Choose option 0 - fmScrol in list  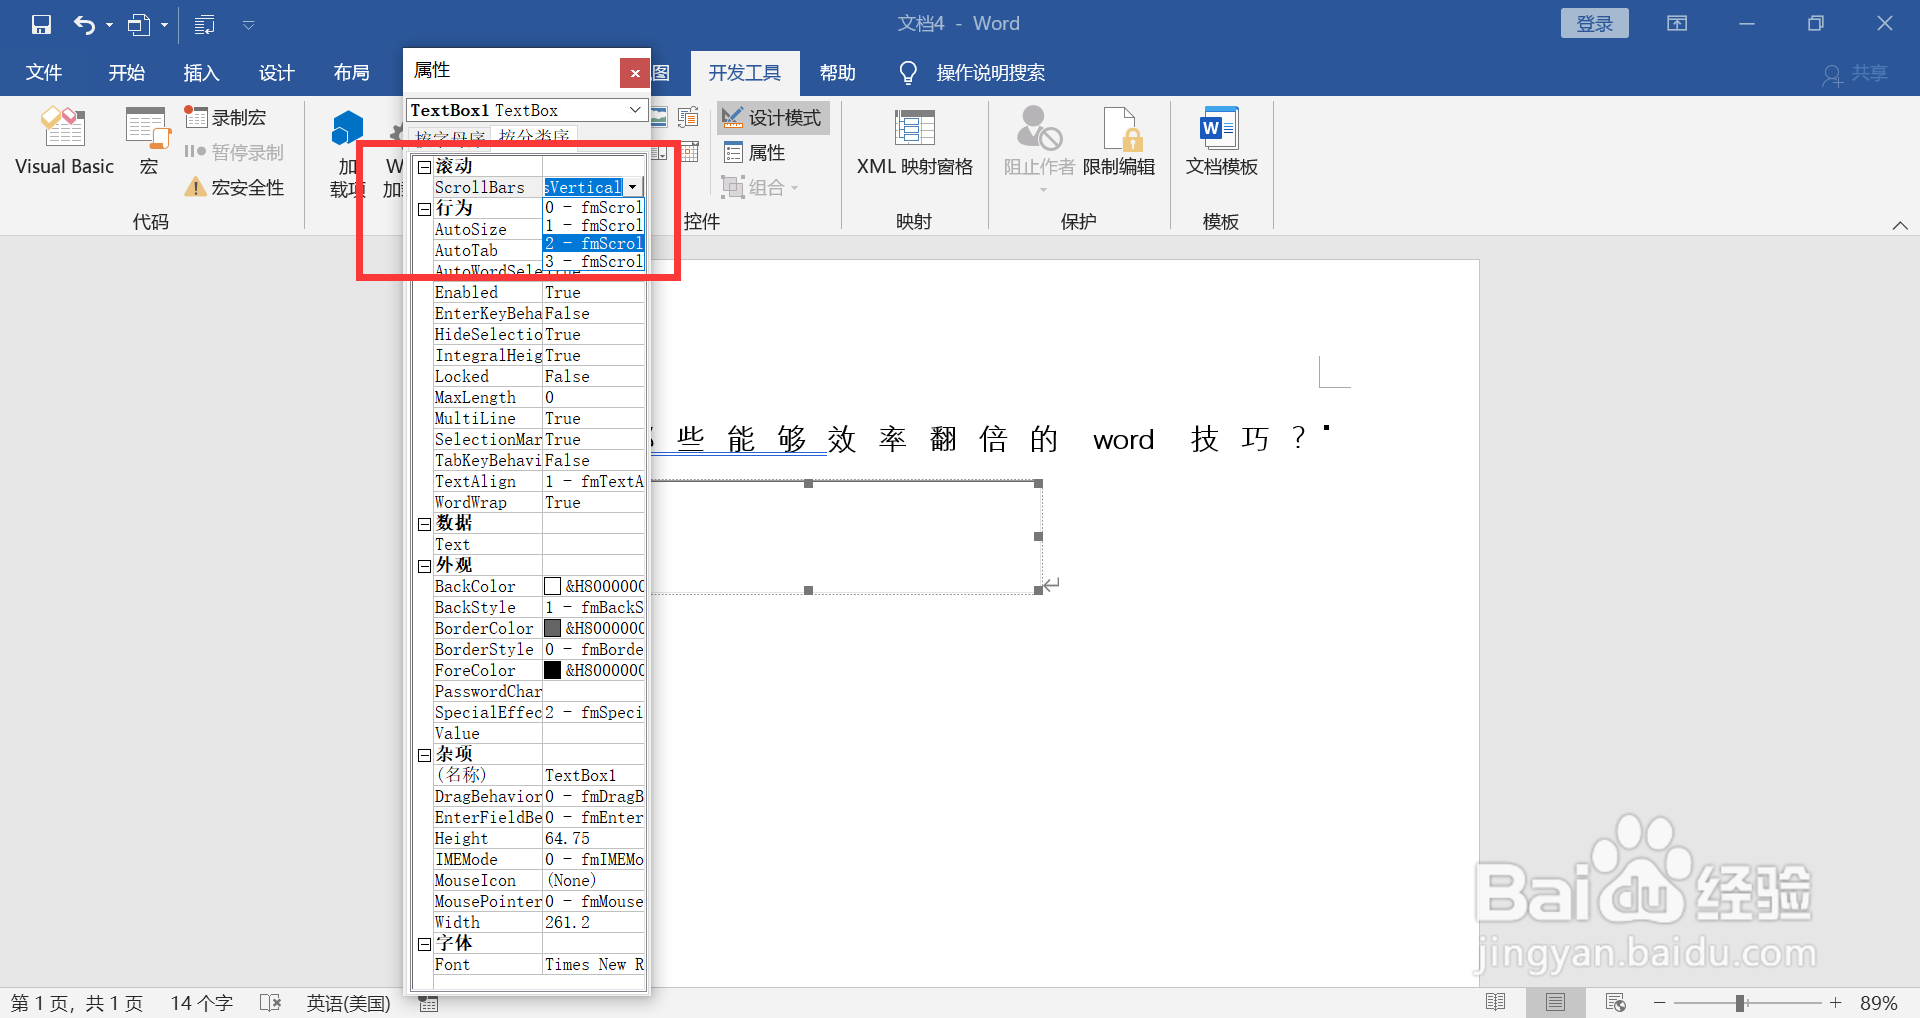click(594, 207)
